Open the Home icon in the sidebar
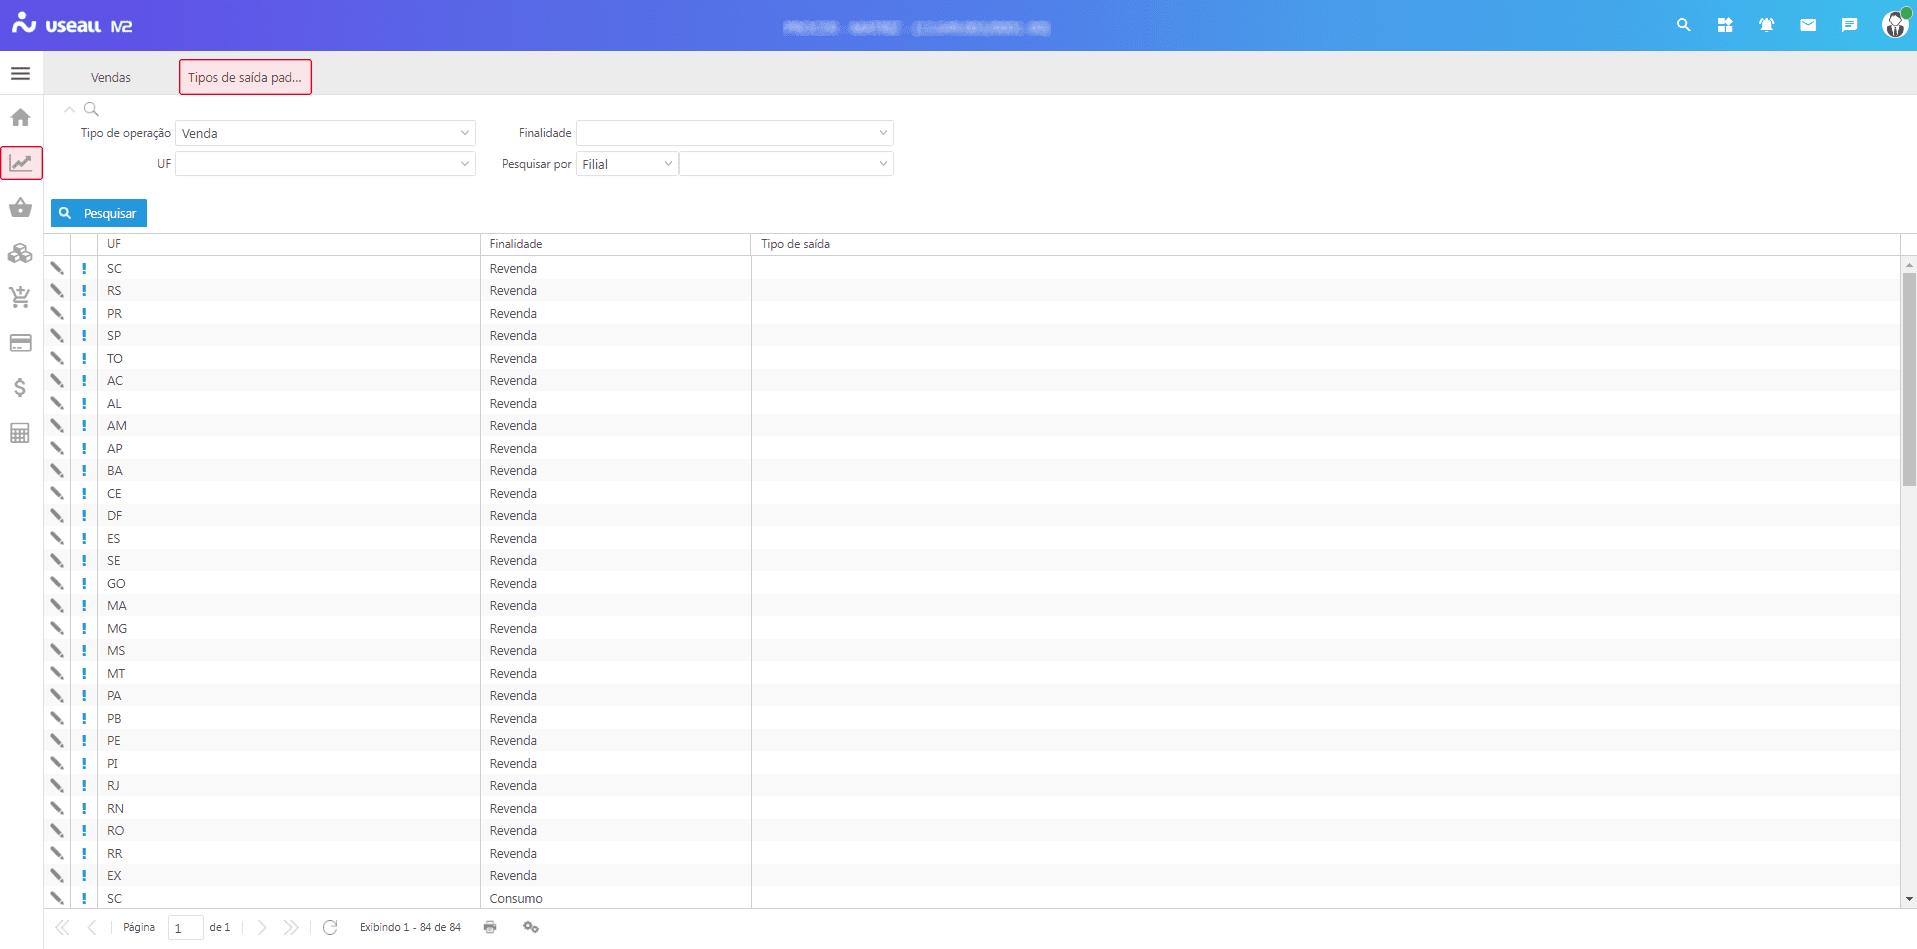The width and height of the screenshot is (1917, 949). [20, 118]
